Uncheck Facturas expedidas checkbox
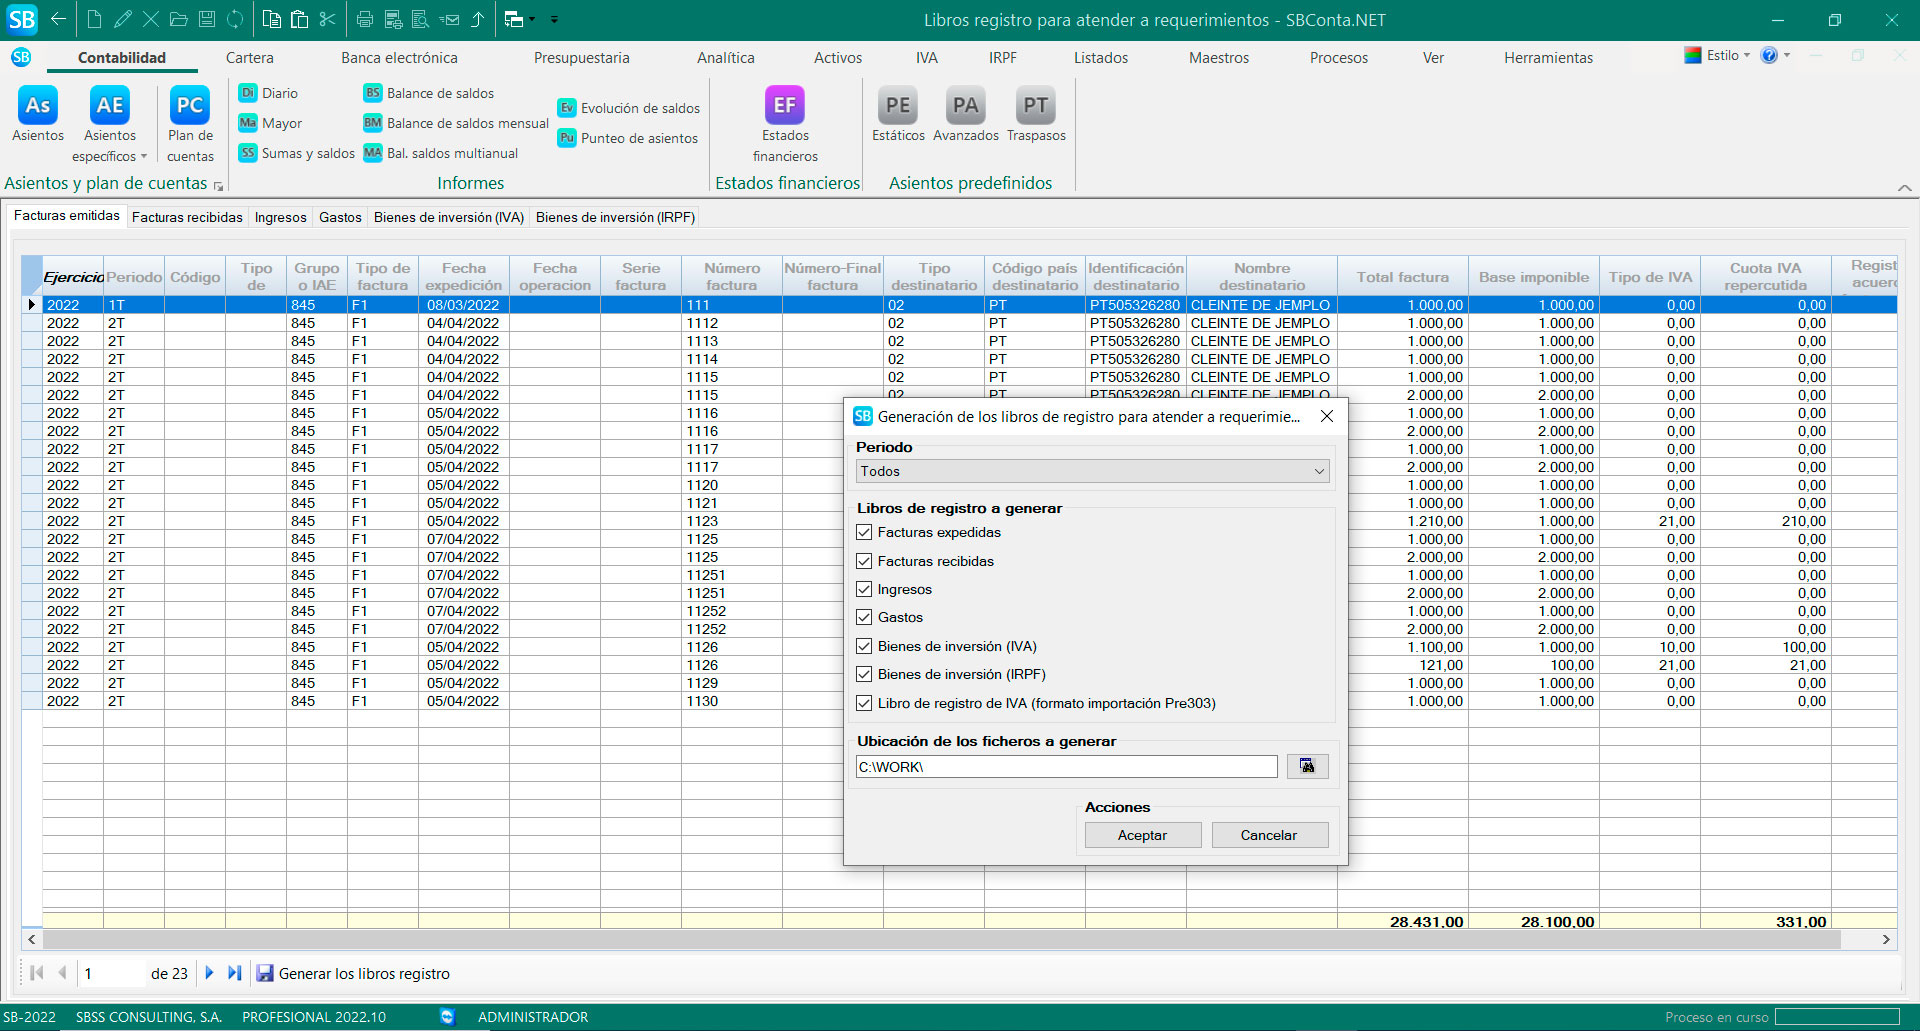This screenshot has height=1031, width=1920. click(865, 532)
